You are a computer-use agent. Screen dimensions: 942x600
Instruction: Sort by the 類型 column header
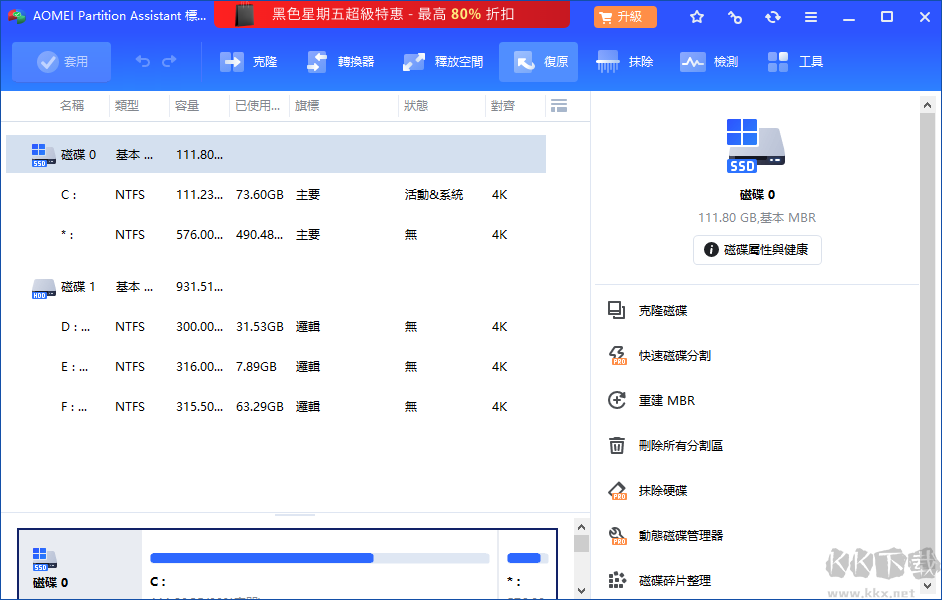pyautogui.click(x=127, y=106)
